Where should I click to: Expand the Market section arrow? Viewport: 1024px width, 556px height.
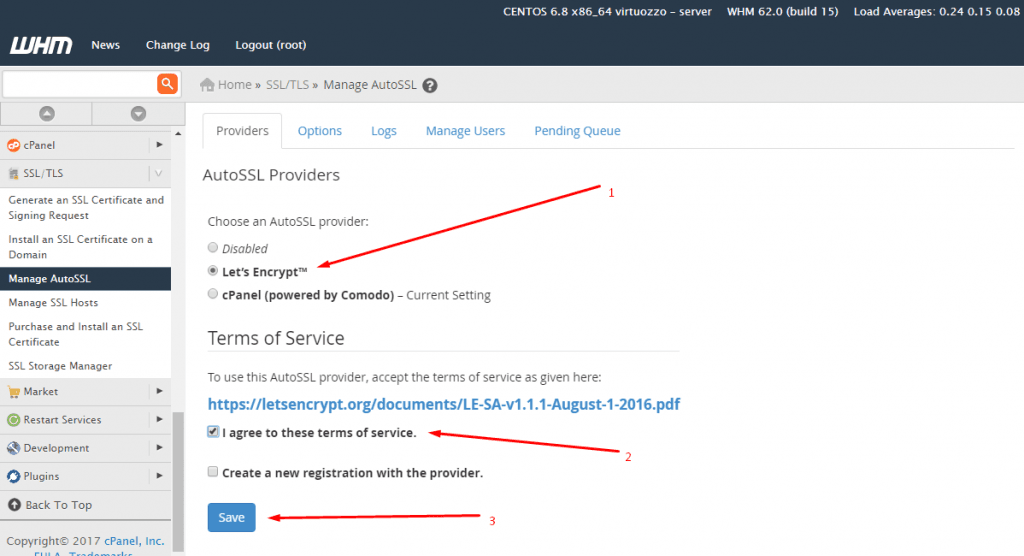[159, 391]
